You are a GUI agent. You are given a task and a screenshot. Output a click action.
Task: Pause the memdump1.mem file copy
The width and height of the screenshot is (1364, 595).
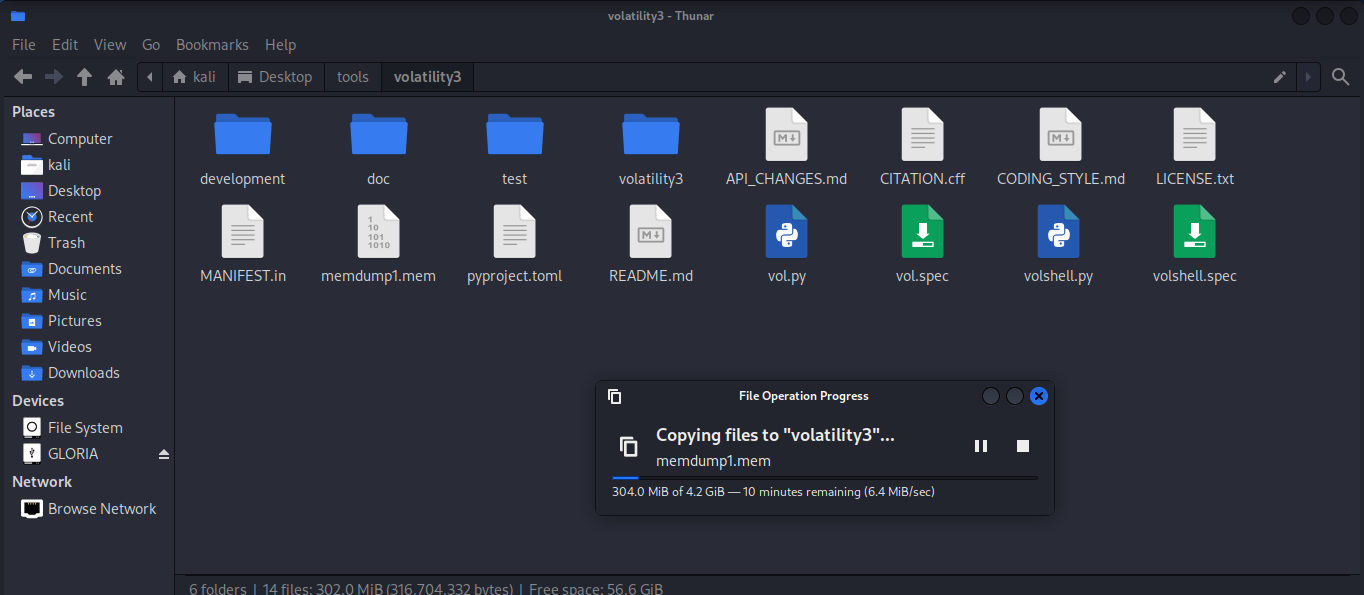click(980, 446)
